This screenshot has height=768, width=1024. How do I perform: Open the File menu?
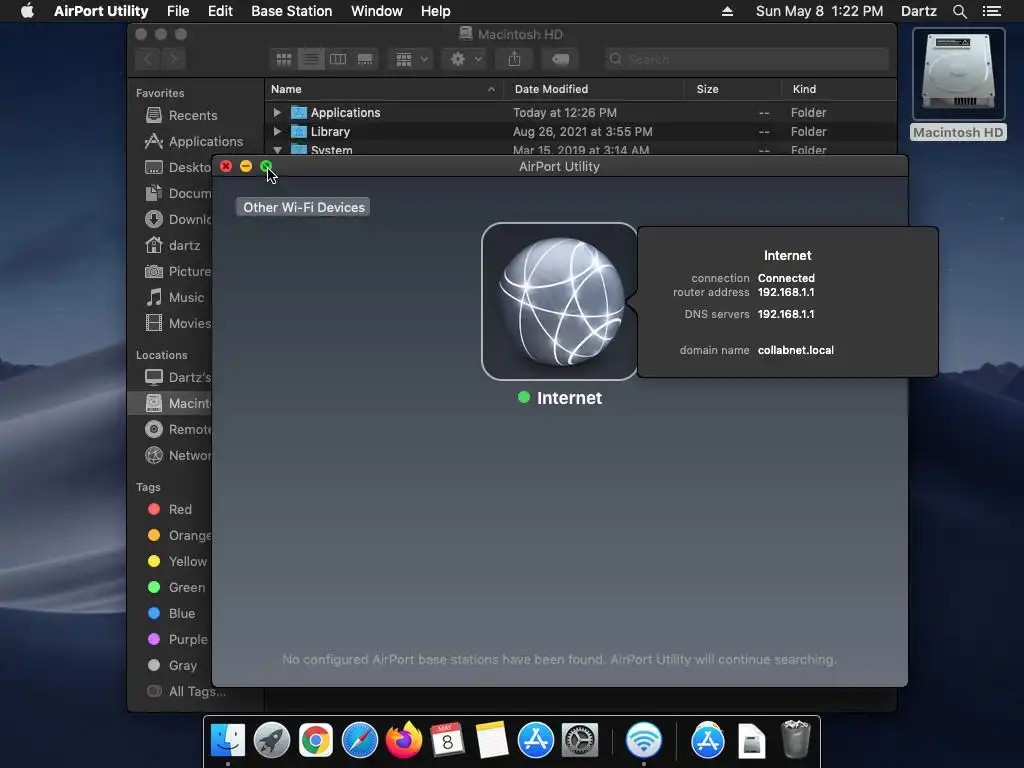click(x=178, y=11)
